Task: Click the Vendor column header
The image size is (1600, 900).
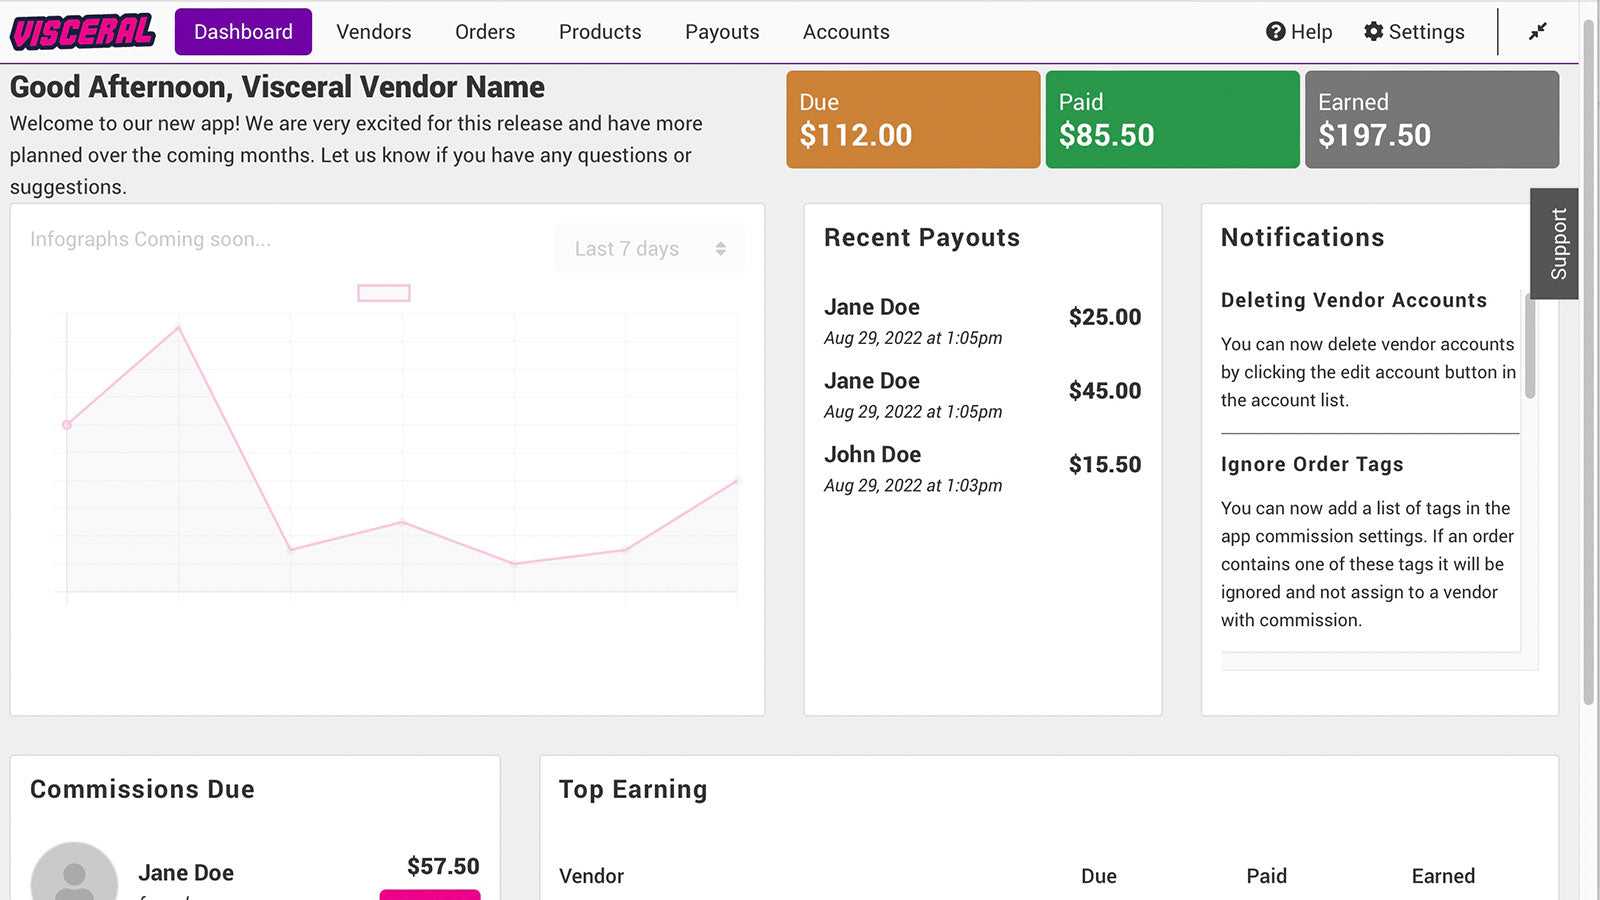Action: tap(591, 876)
